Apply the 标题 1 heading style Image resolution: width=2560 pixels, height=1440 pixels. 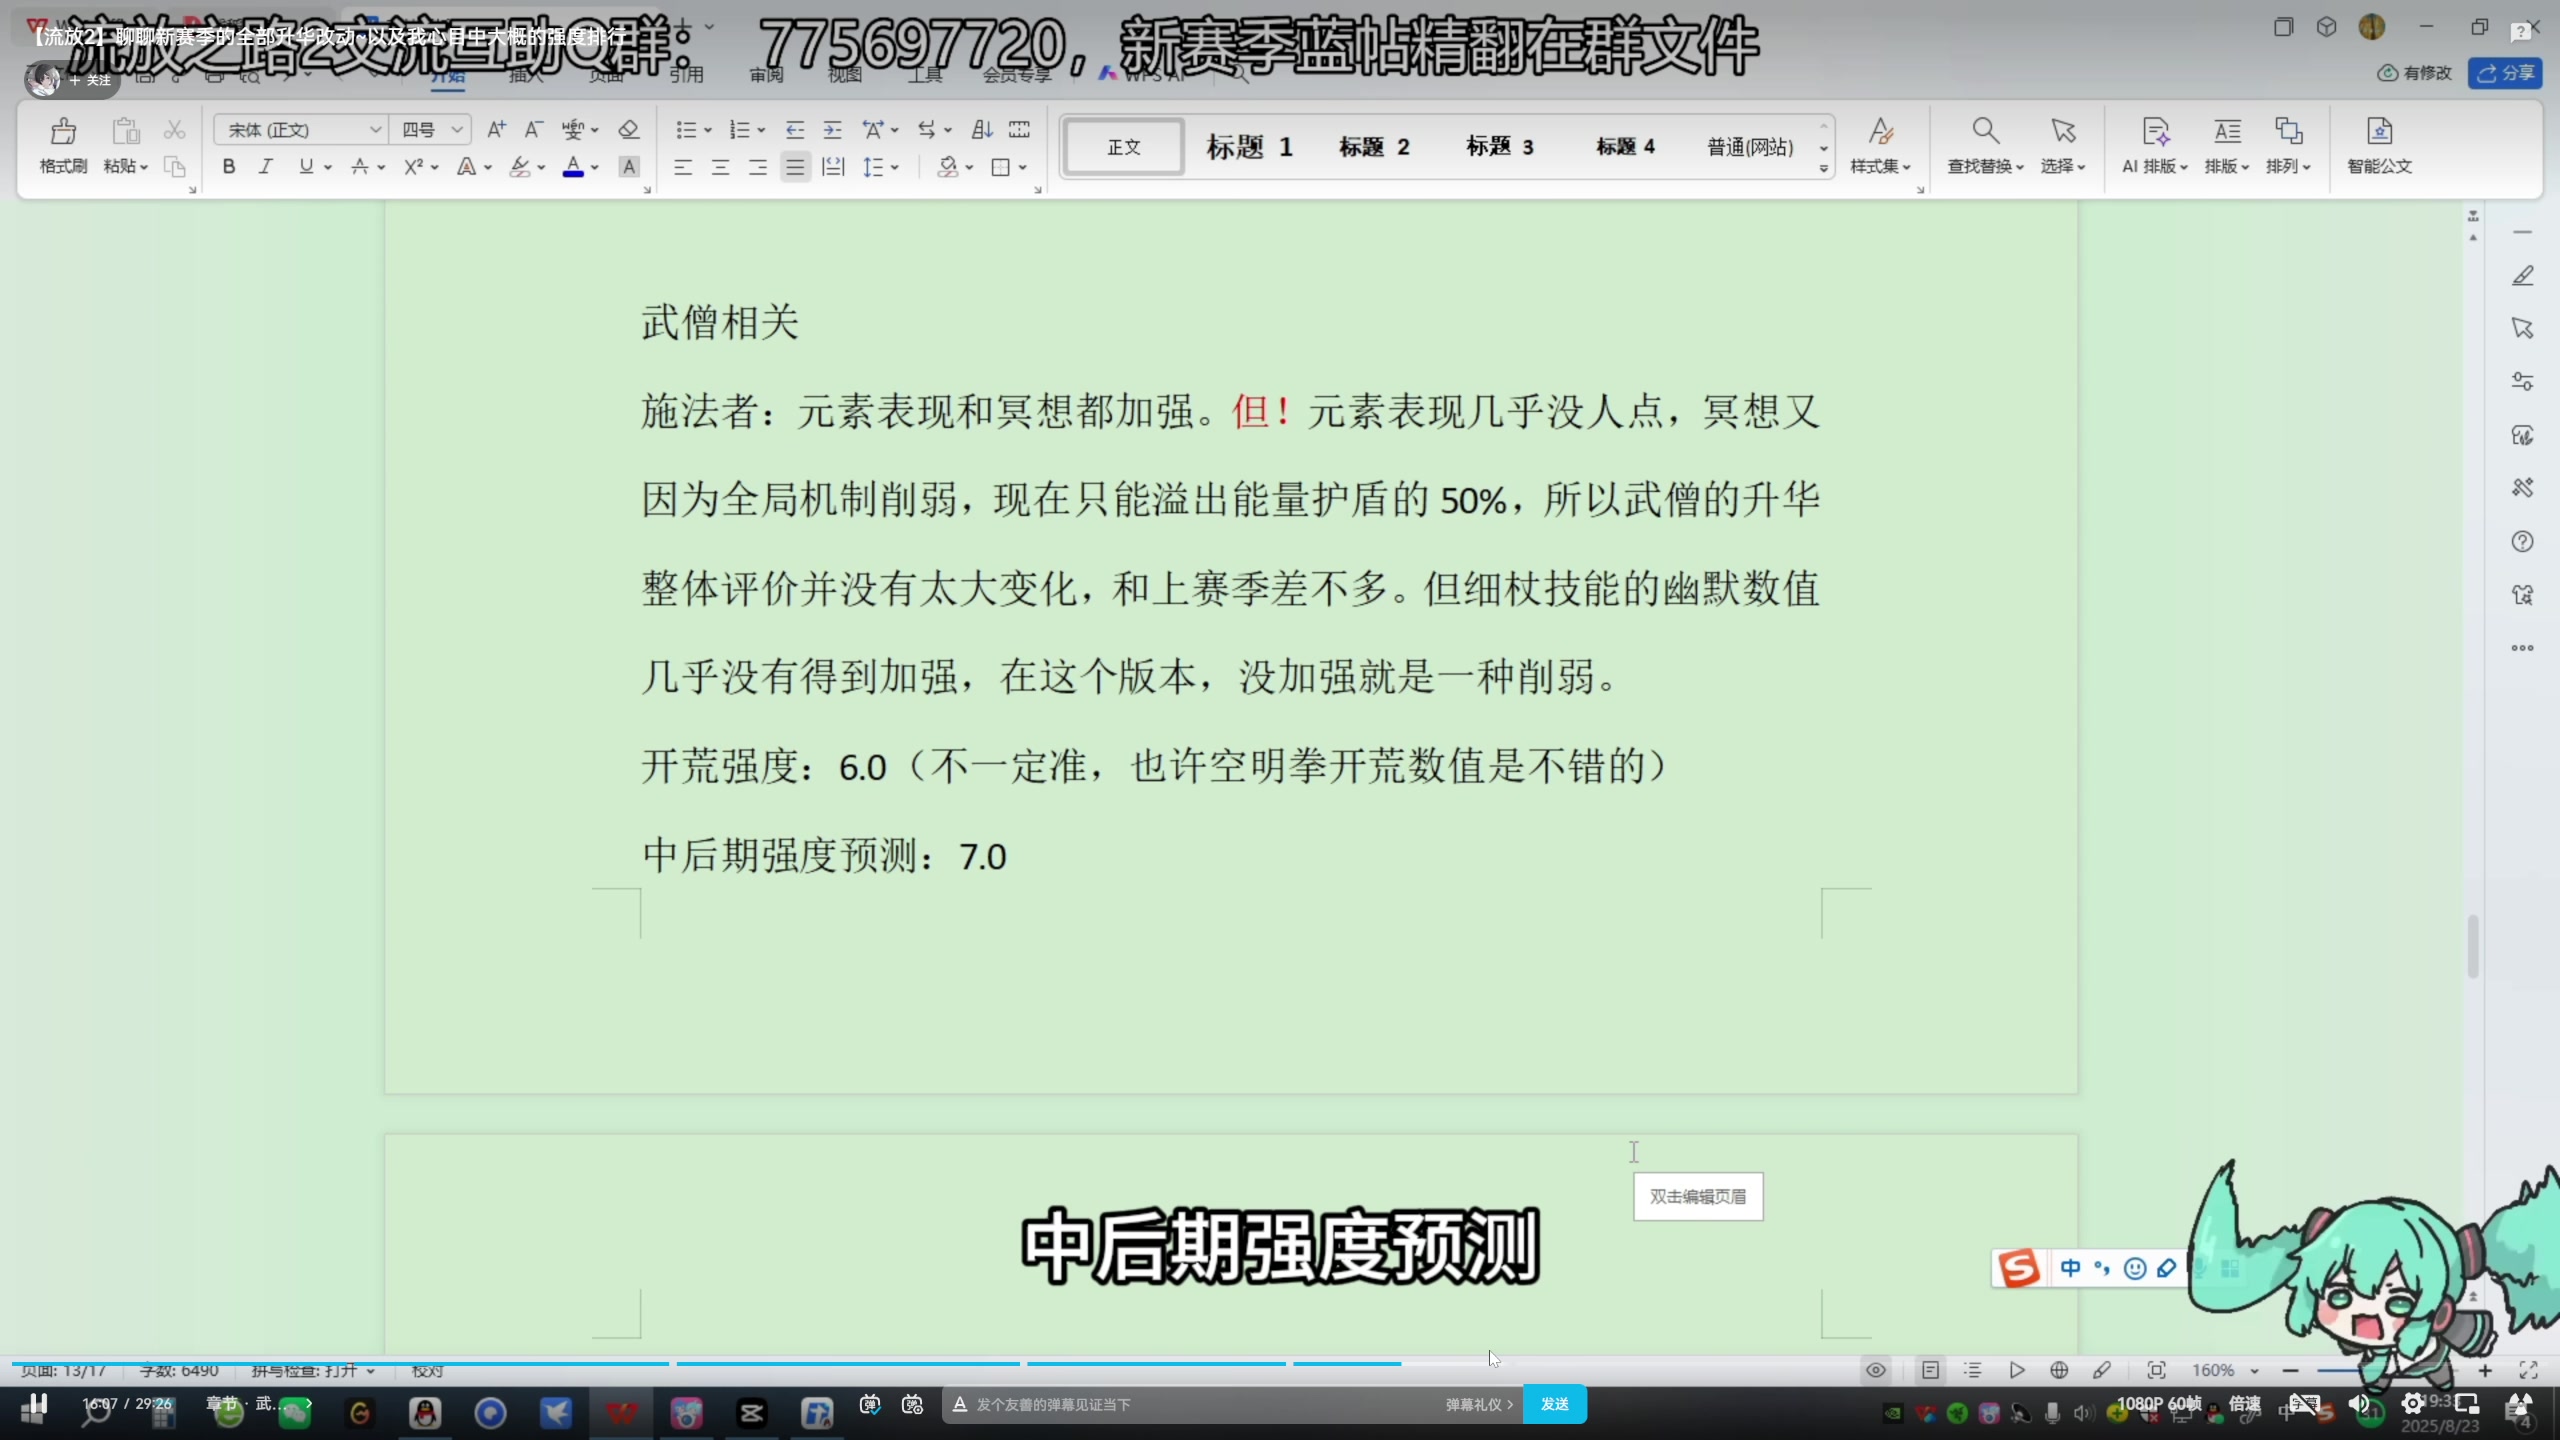tap(1249, 147)
